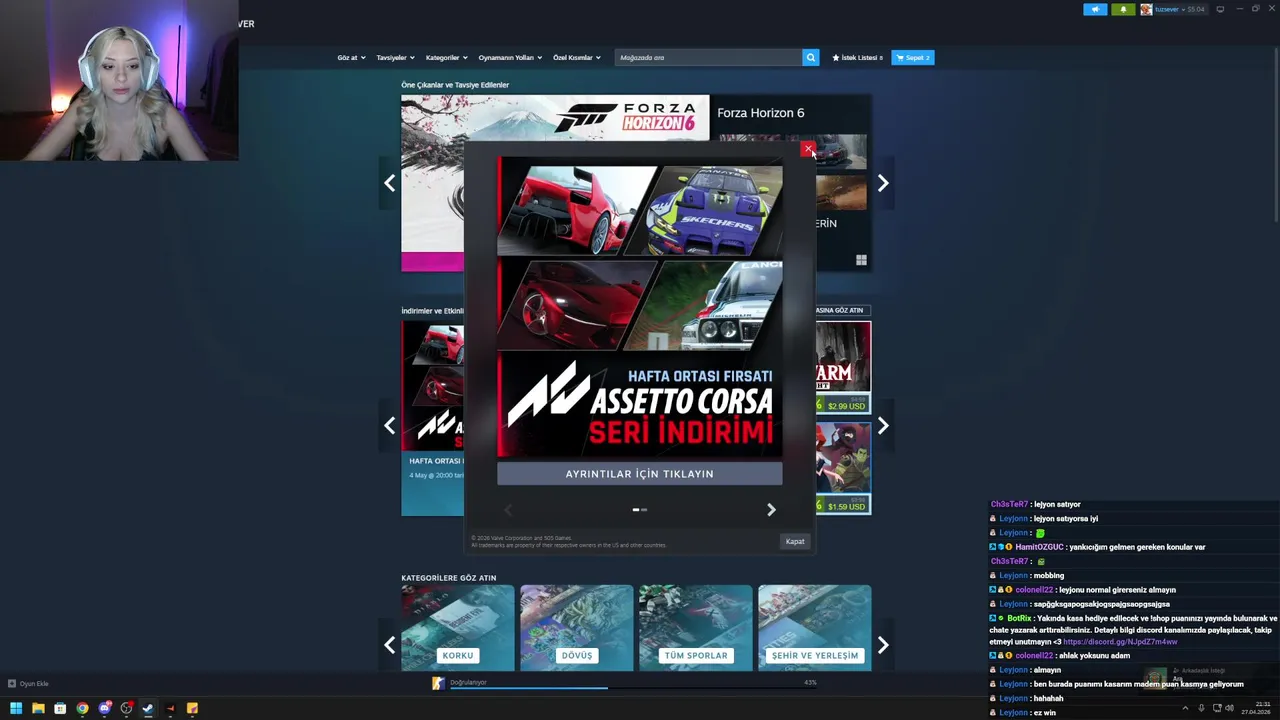This screenshot has height=720, width=1280.
Task: Click the Kapat button in the popup
Action: [795, 541]
